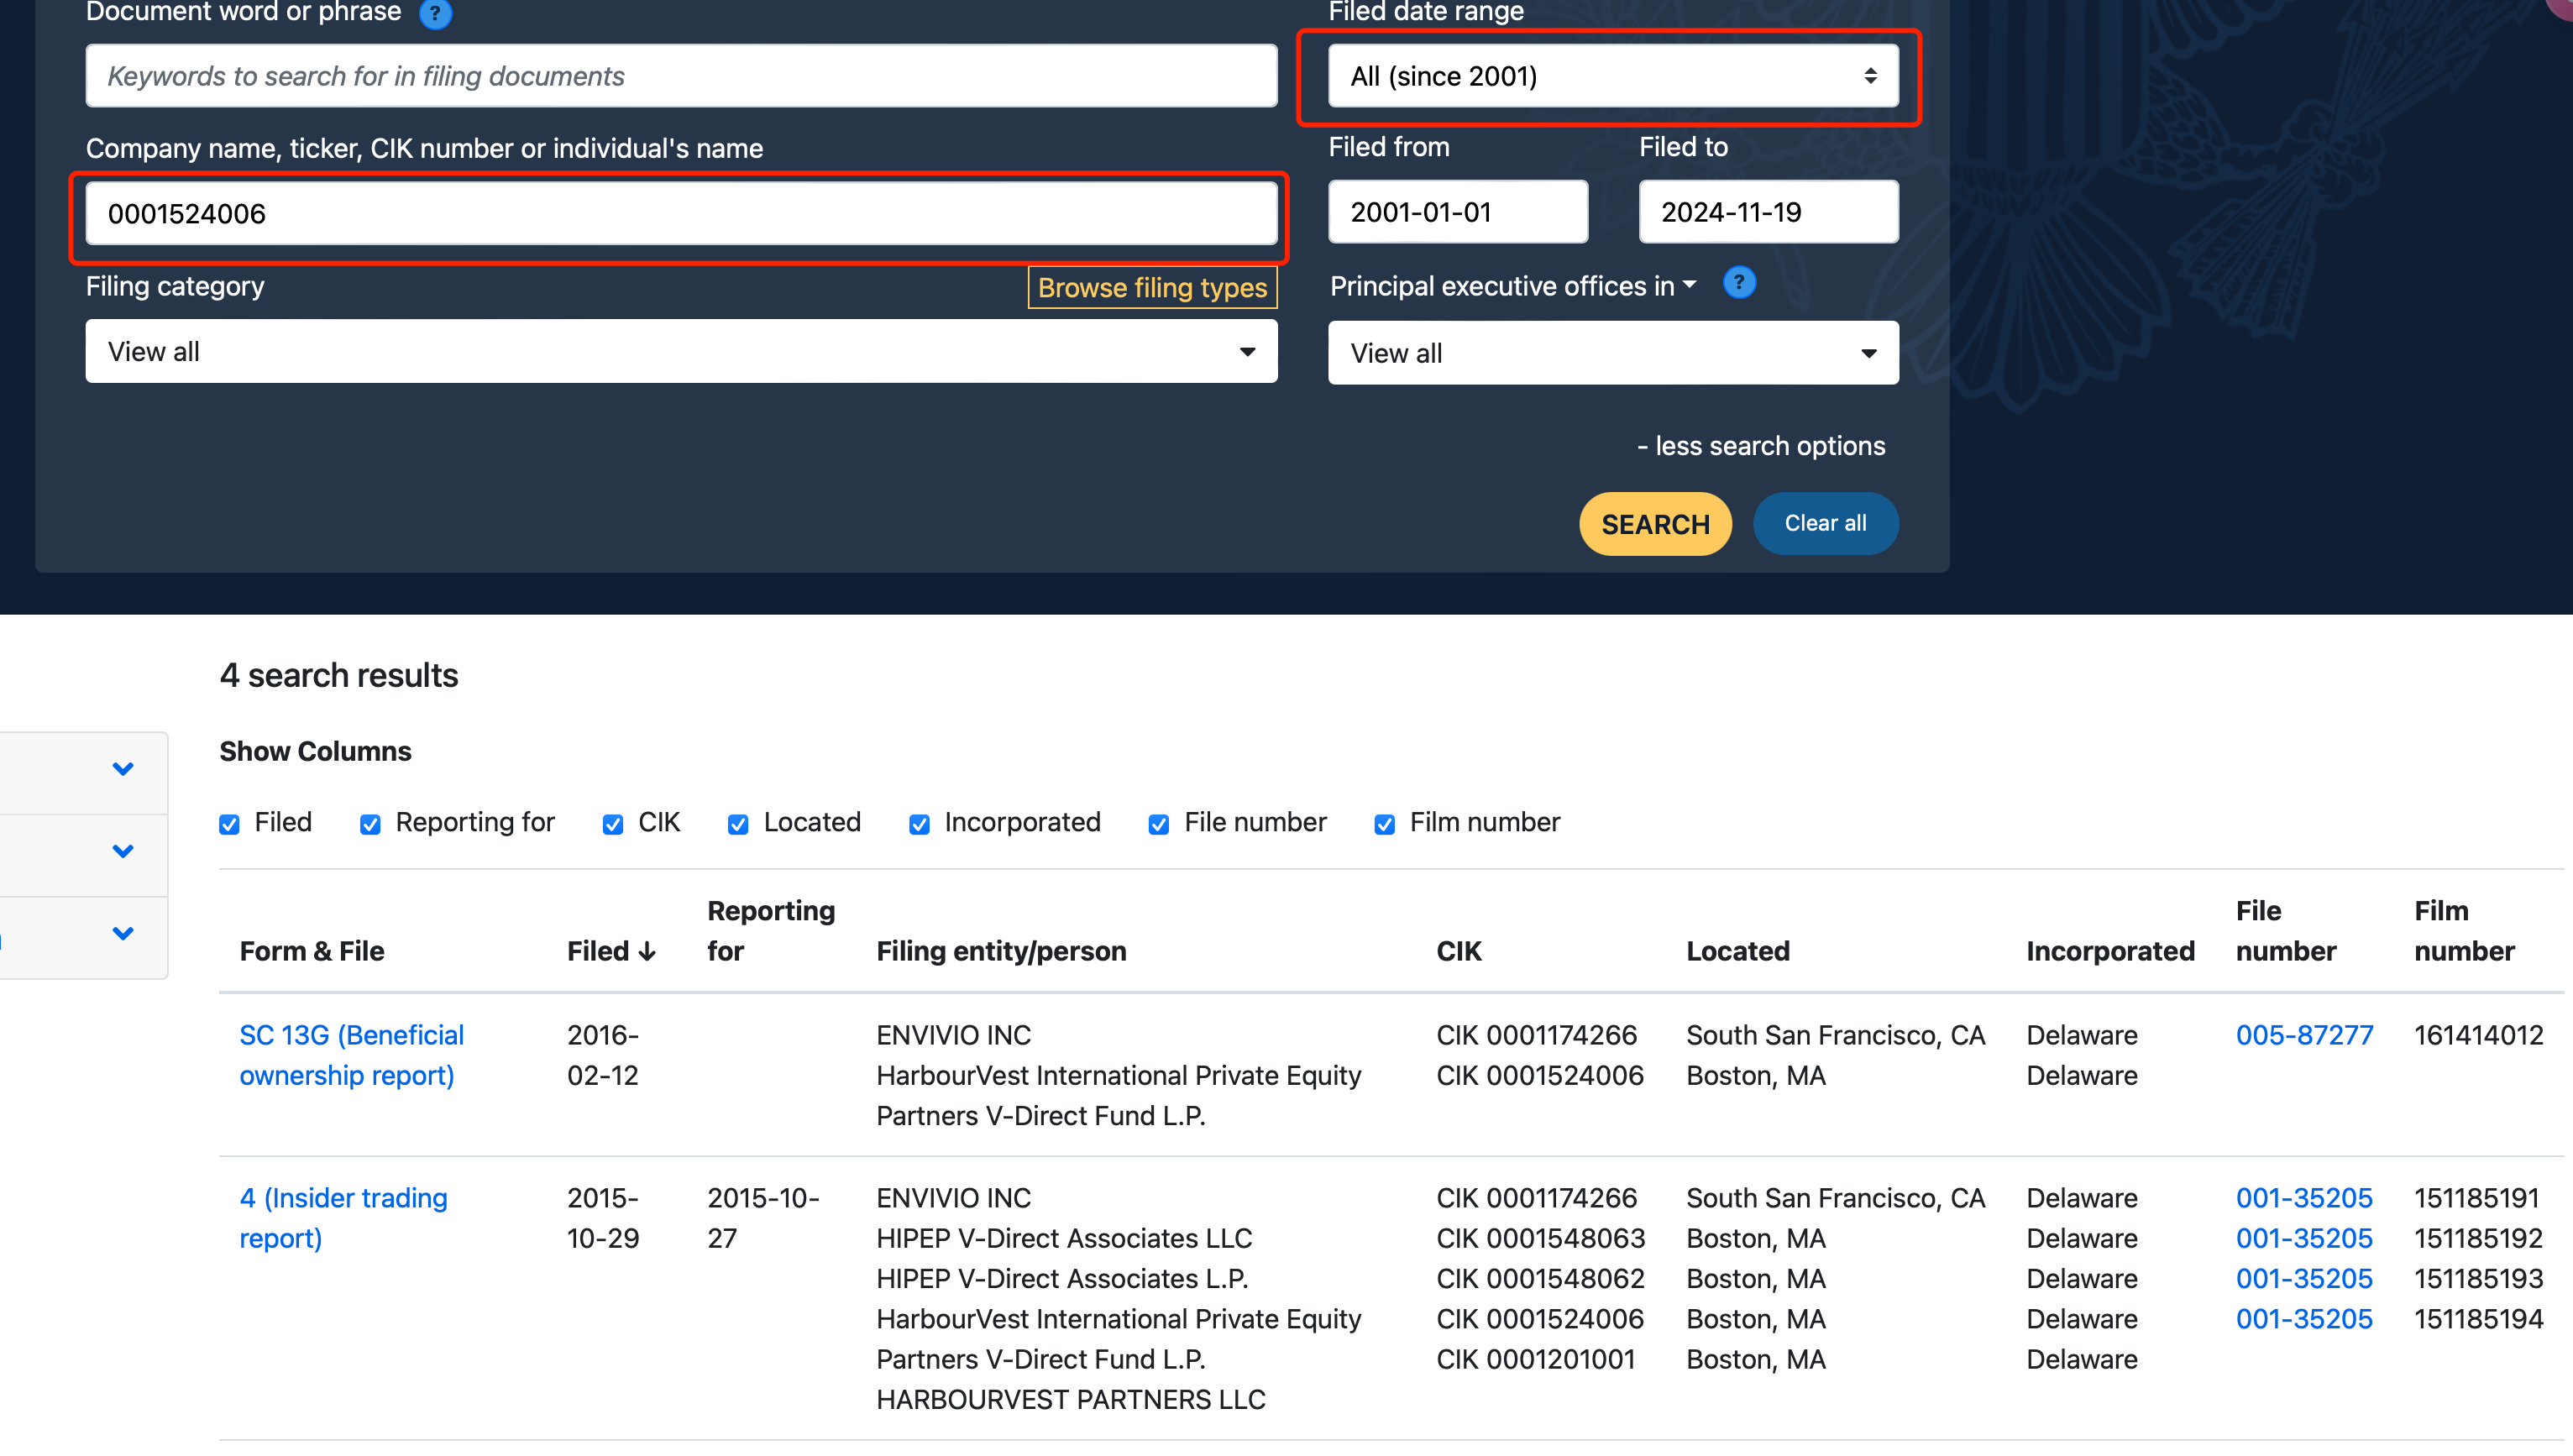
Task: Uncheck the Filed column checkbox
Action: 230,824
